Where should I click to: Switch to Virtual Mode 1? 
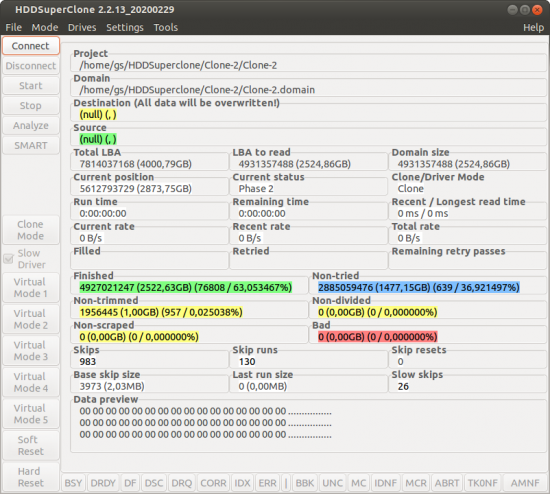tap(31, 288)
